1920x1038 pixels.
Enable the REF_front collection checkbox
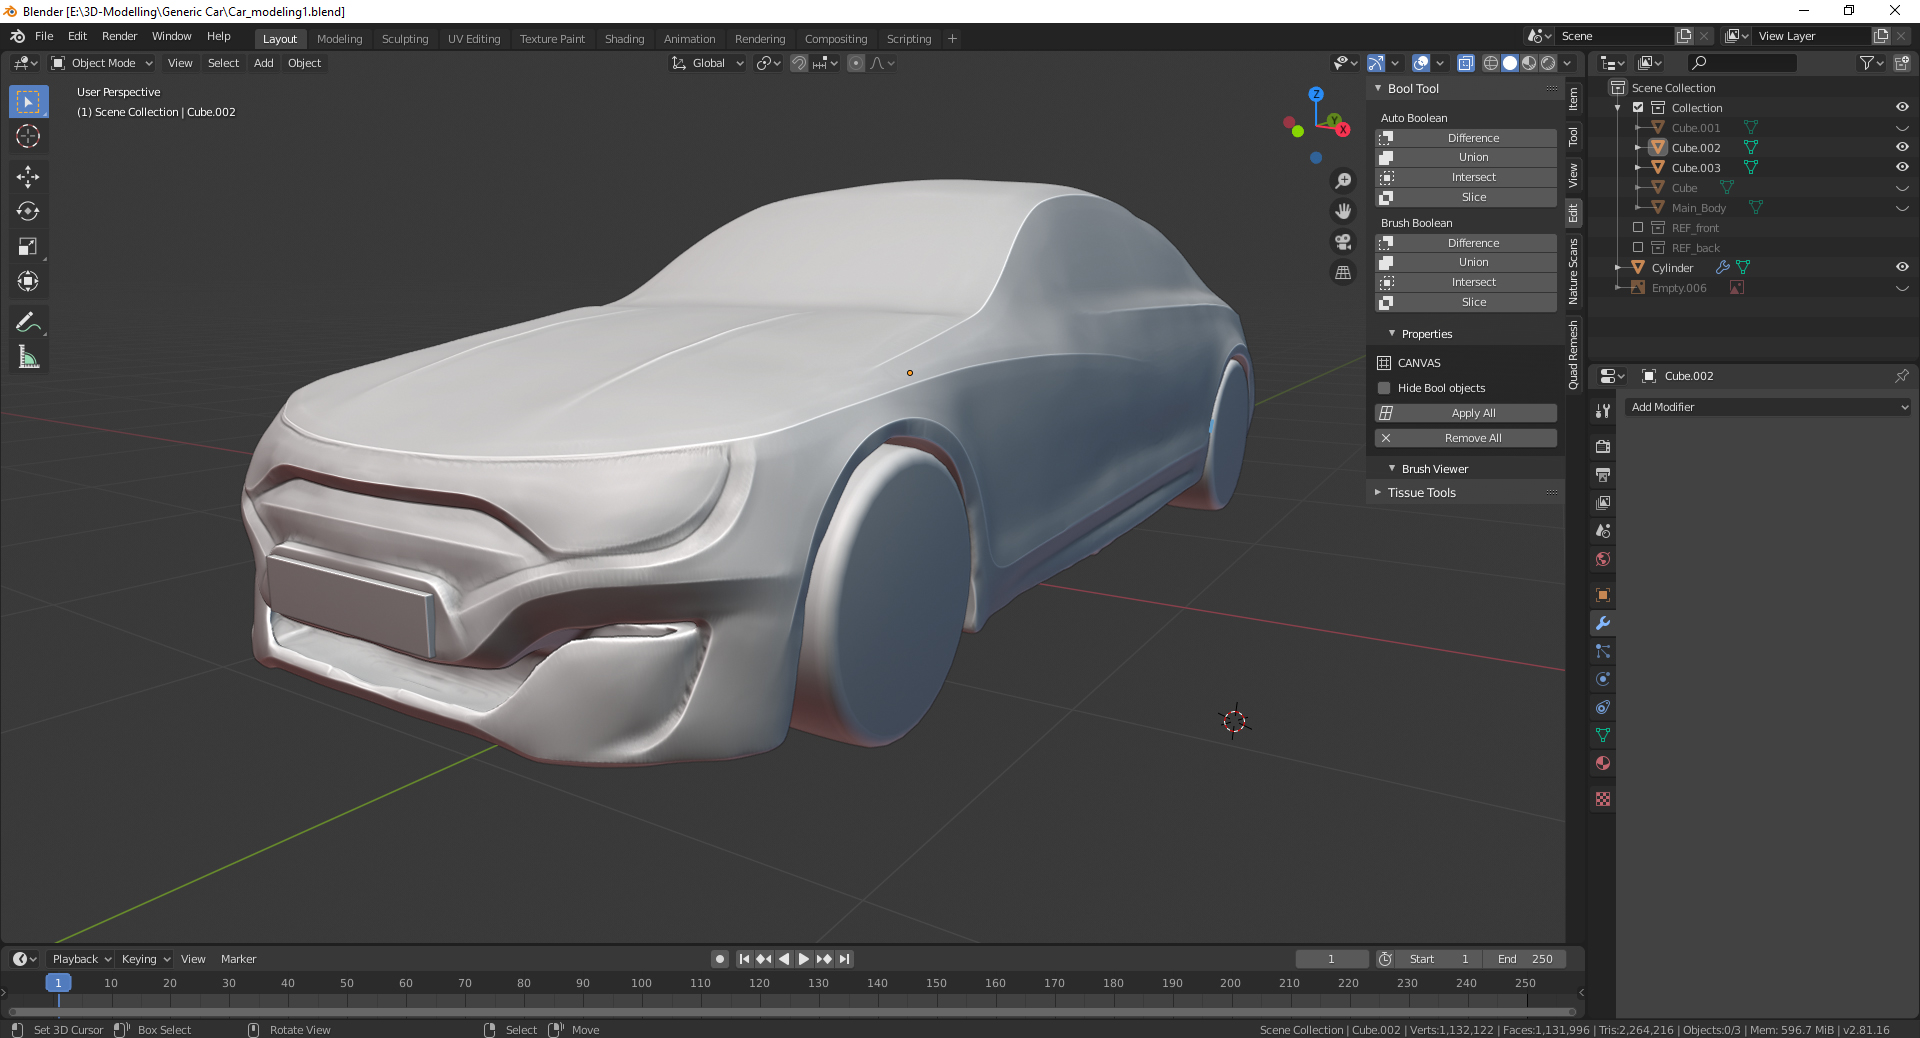[1638, 227]
